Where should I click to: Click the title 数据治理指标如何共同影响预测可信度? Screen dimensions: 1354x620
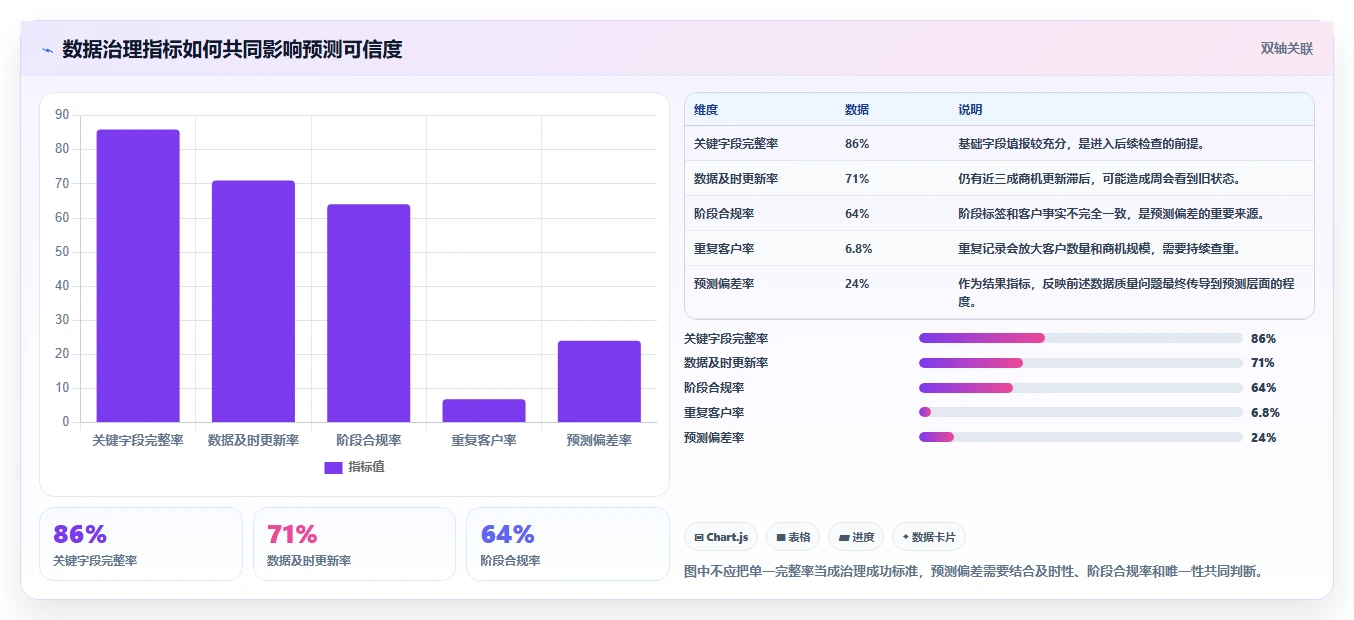click(232, 49)
